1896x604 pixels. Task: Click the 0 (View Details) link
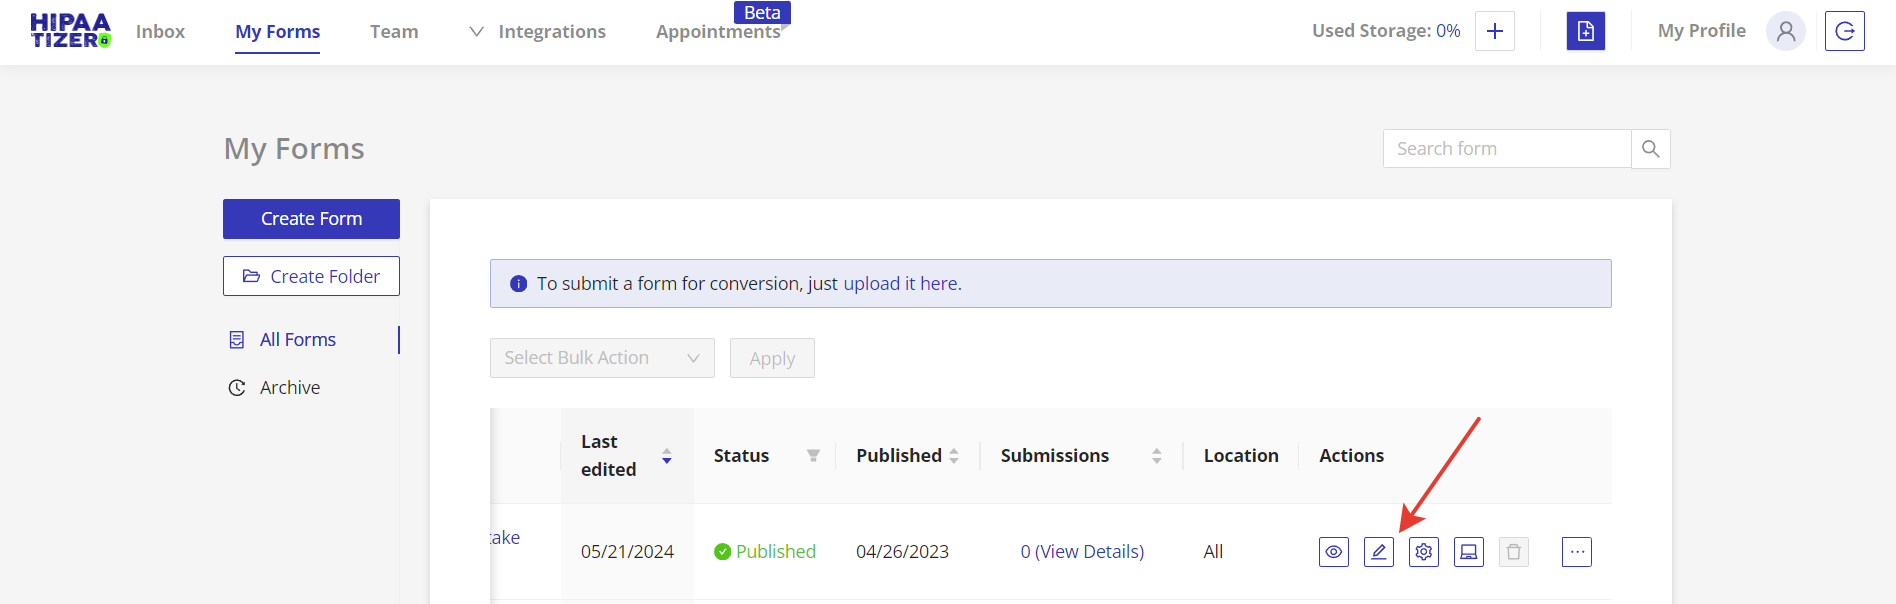click(1082, 552)
